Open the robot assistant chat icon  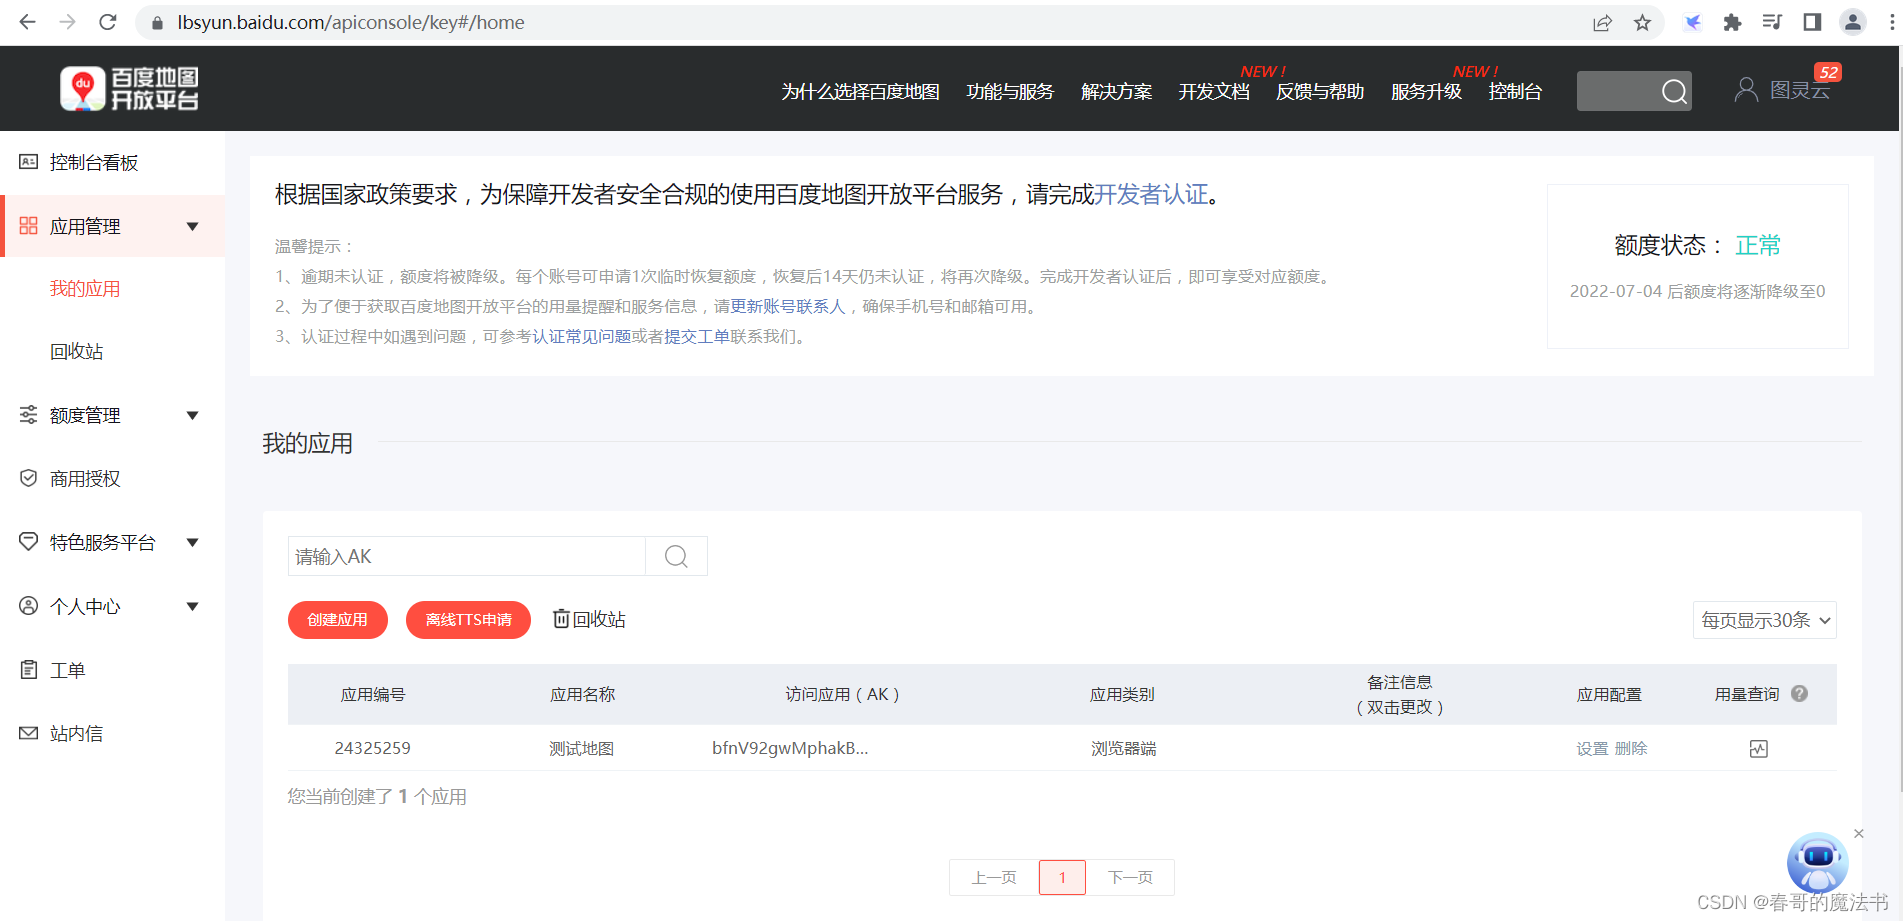click(1817, 862)
